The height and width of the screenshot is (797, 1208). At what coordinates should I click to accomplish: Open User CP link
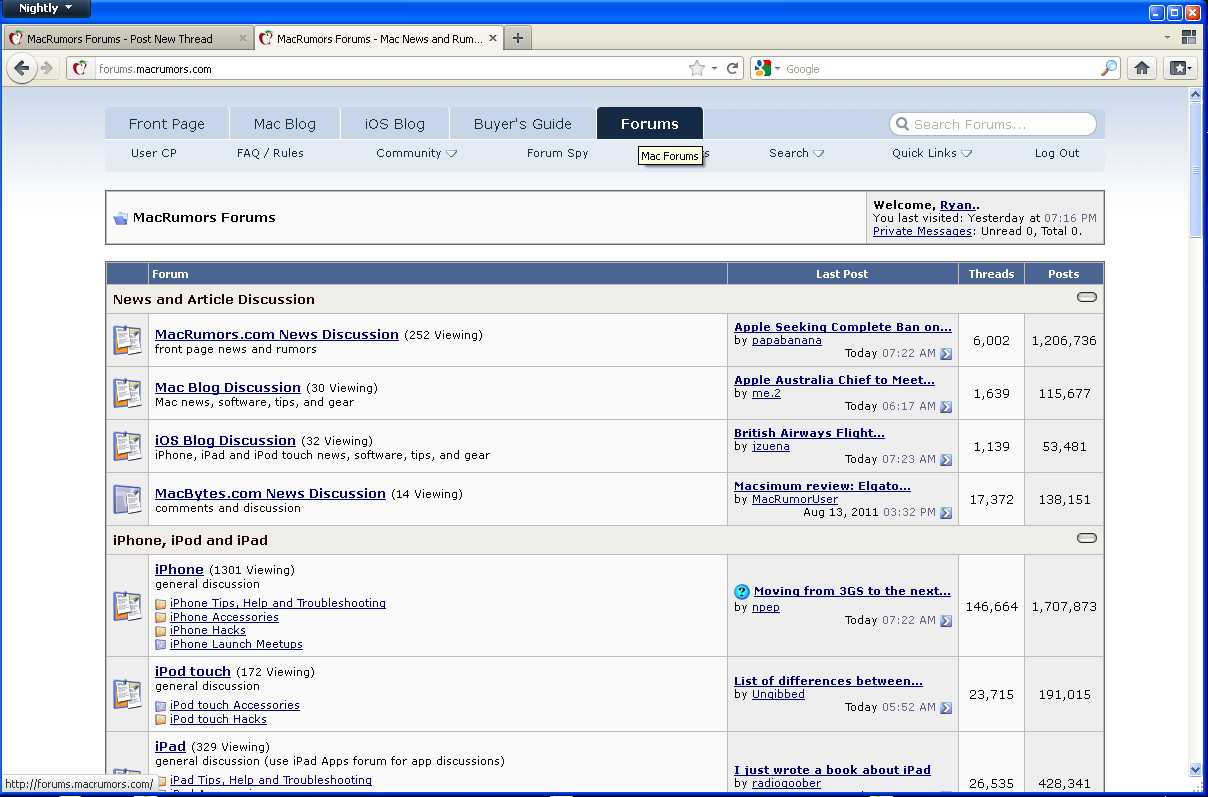(x=154, y=153)
